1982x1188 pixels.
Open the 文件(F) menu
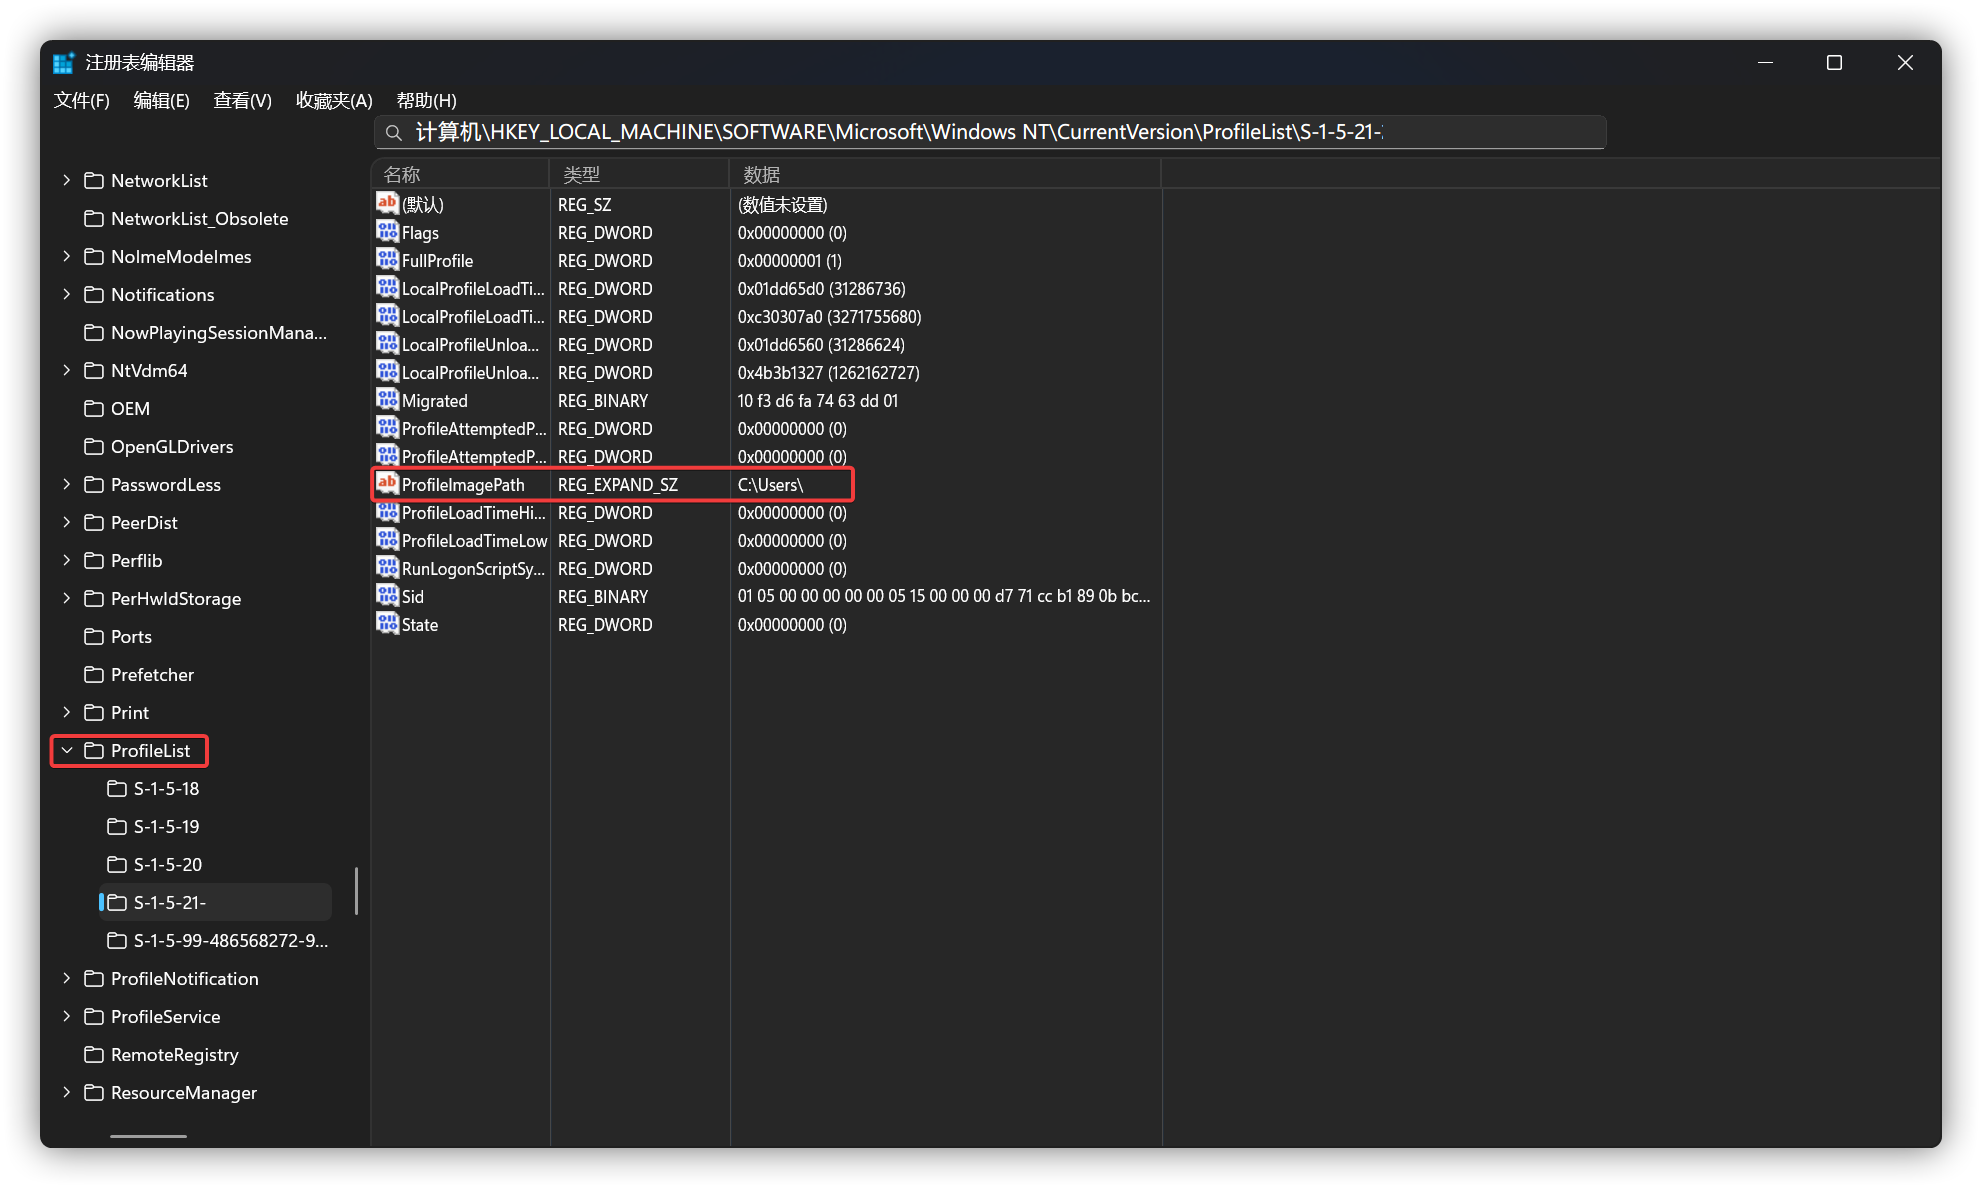click(82, 100)
